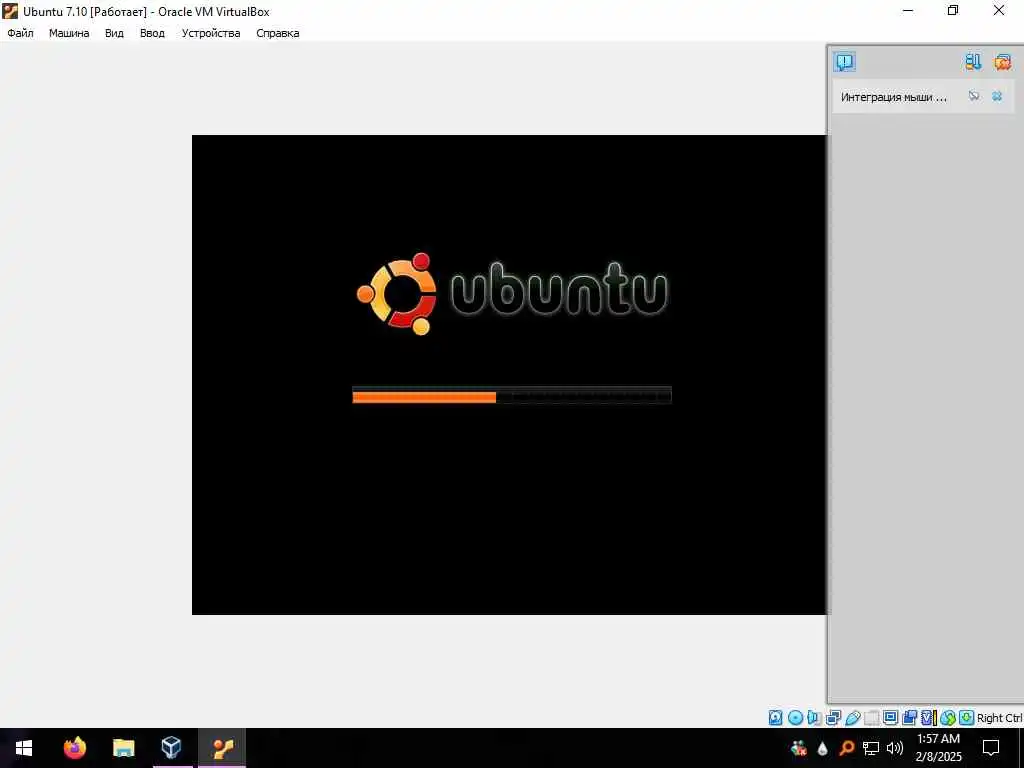Screen dimensions: 1024x768
Task: Click the CPU virtualization V chip icon
Action: coord(929,718)
